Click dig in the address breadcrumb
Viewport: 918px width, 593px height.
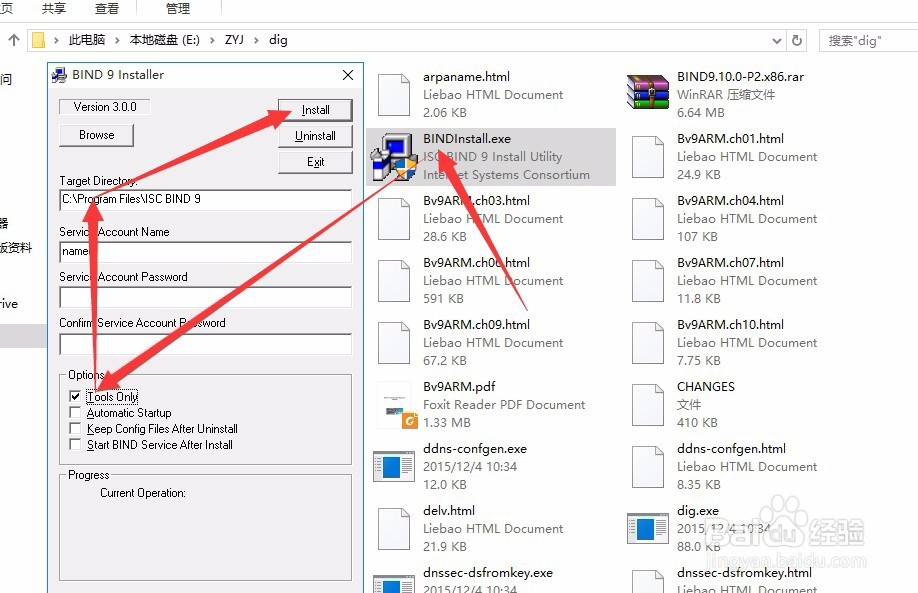click(278, 40)
